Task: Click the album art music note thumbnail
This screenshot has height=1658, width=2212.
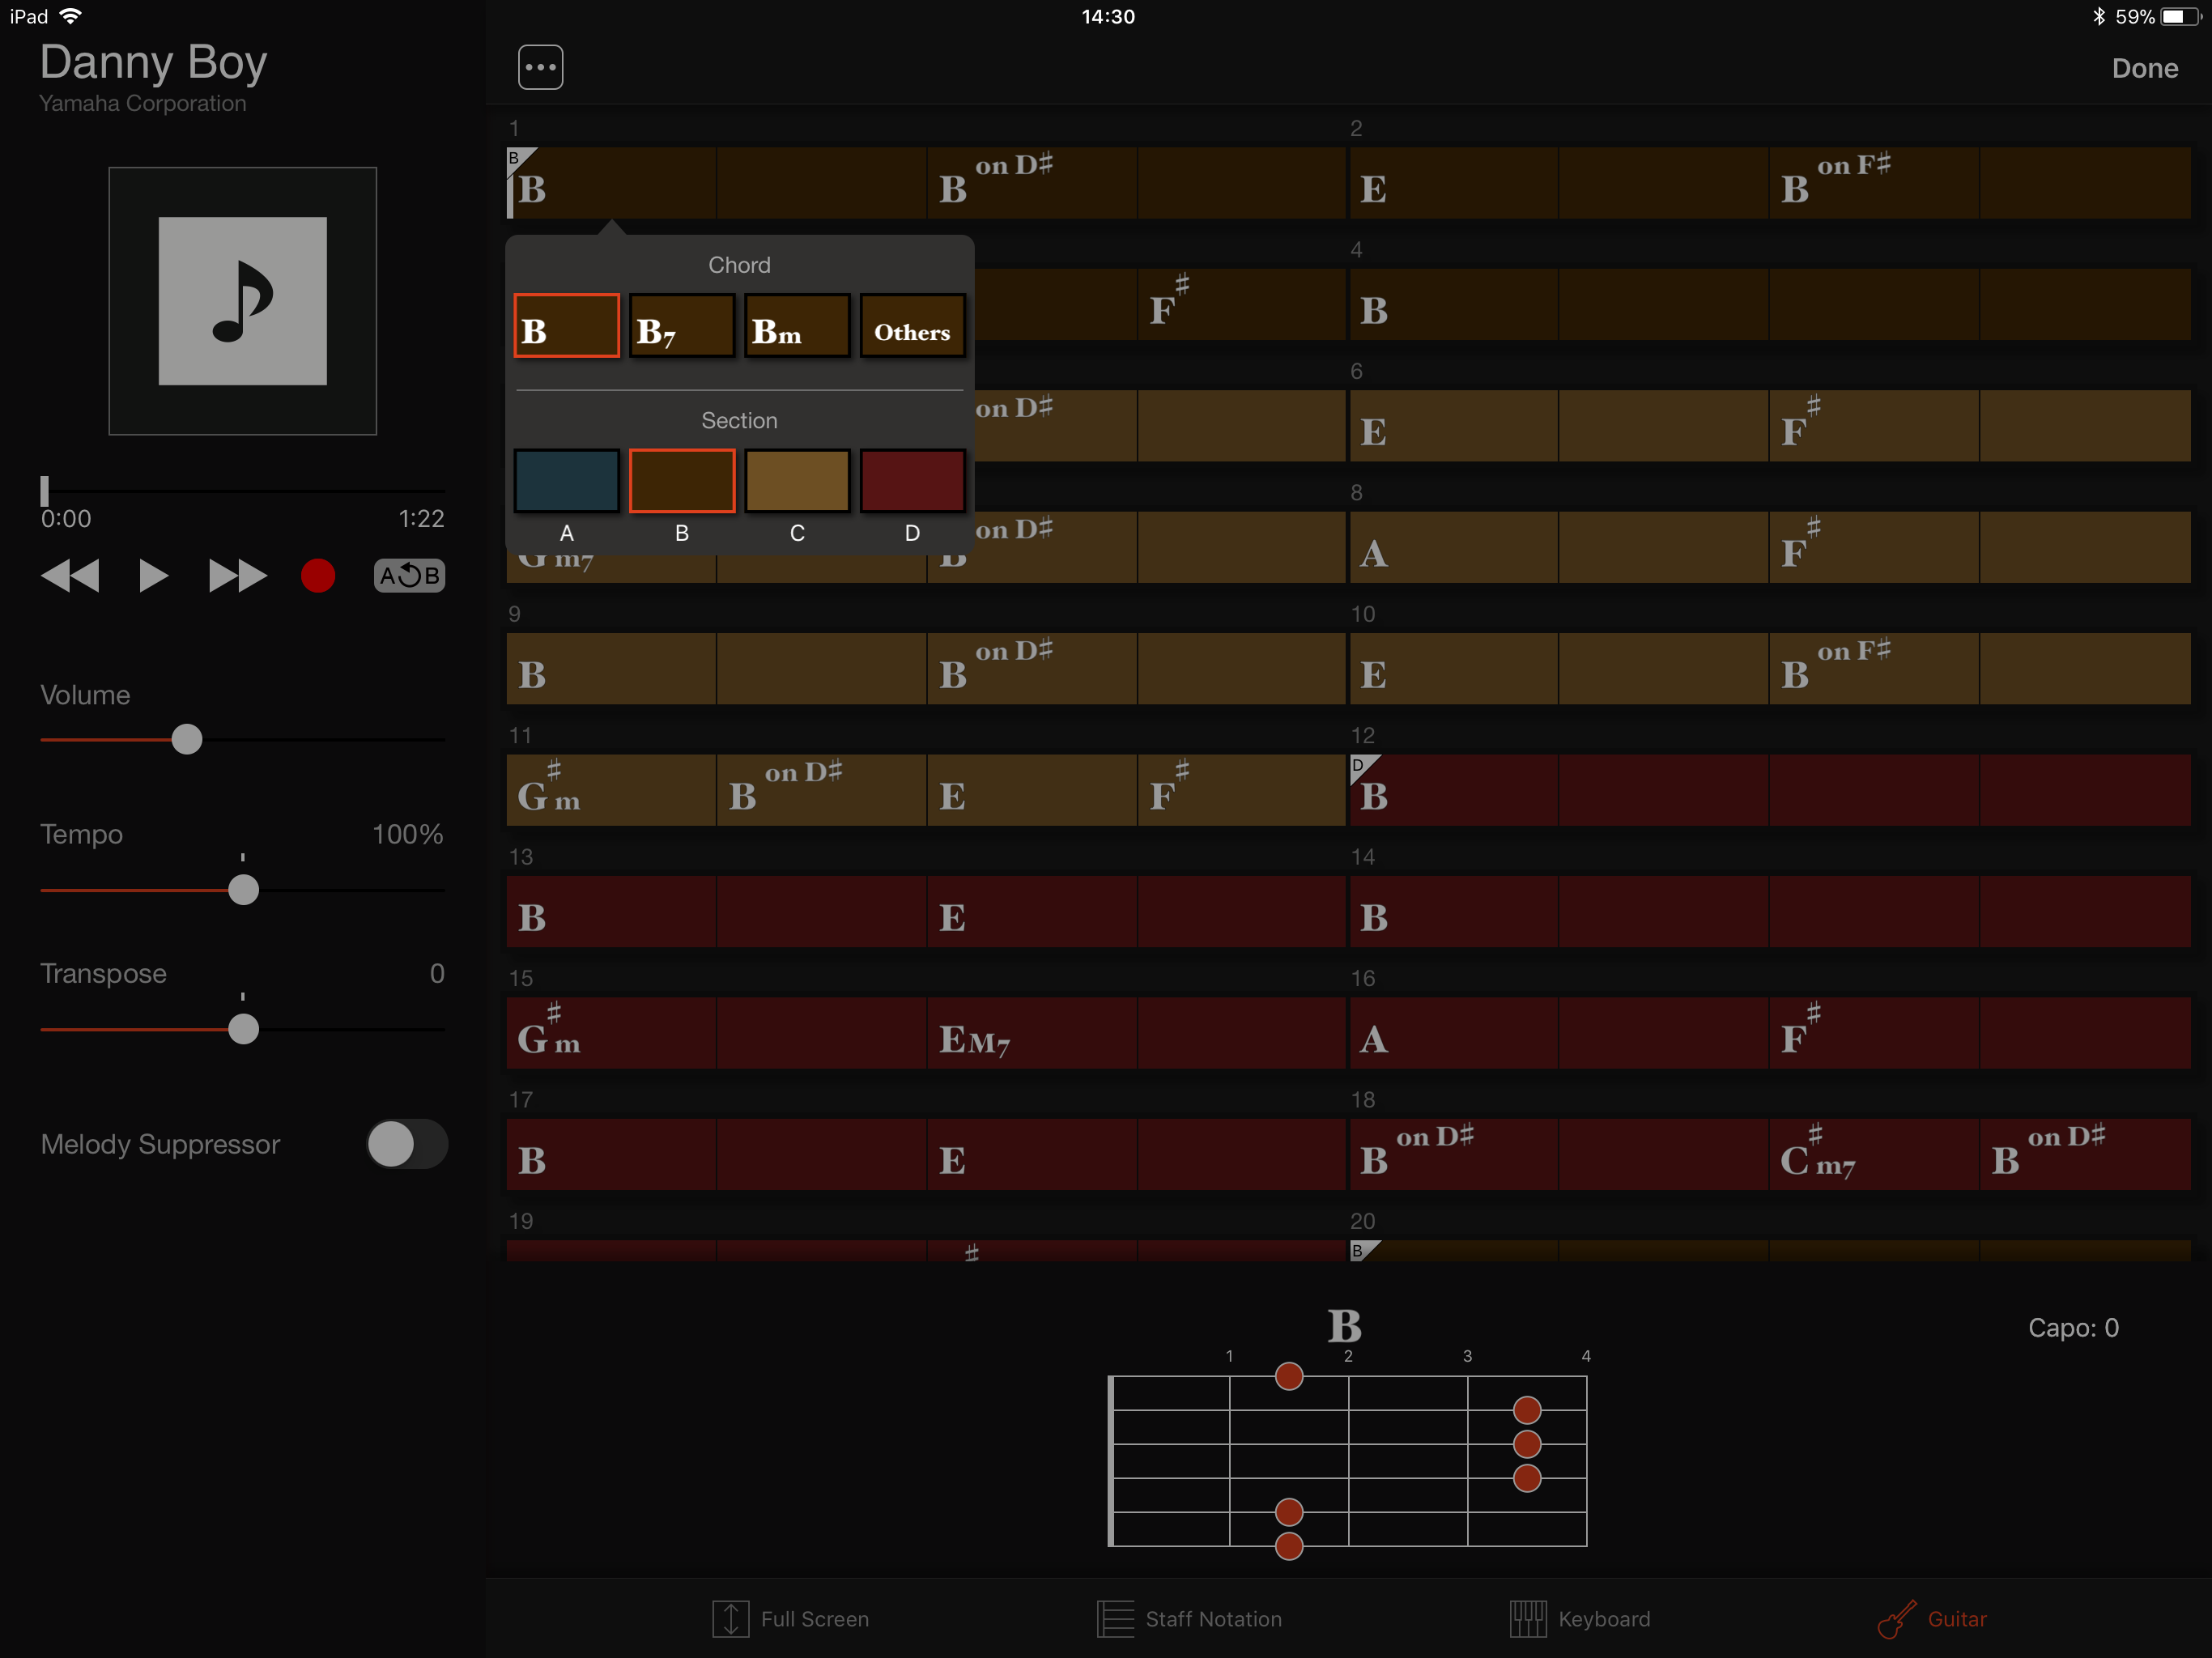Action: pos(243,301)
